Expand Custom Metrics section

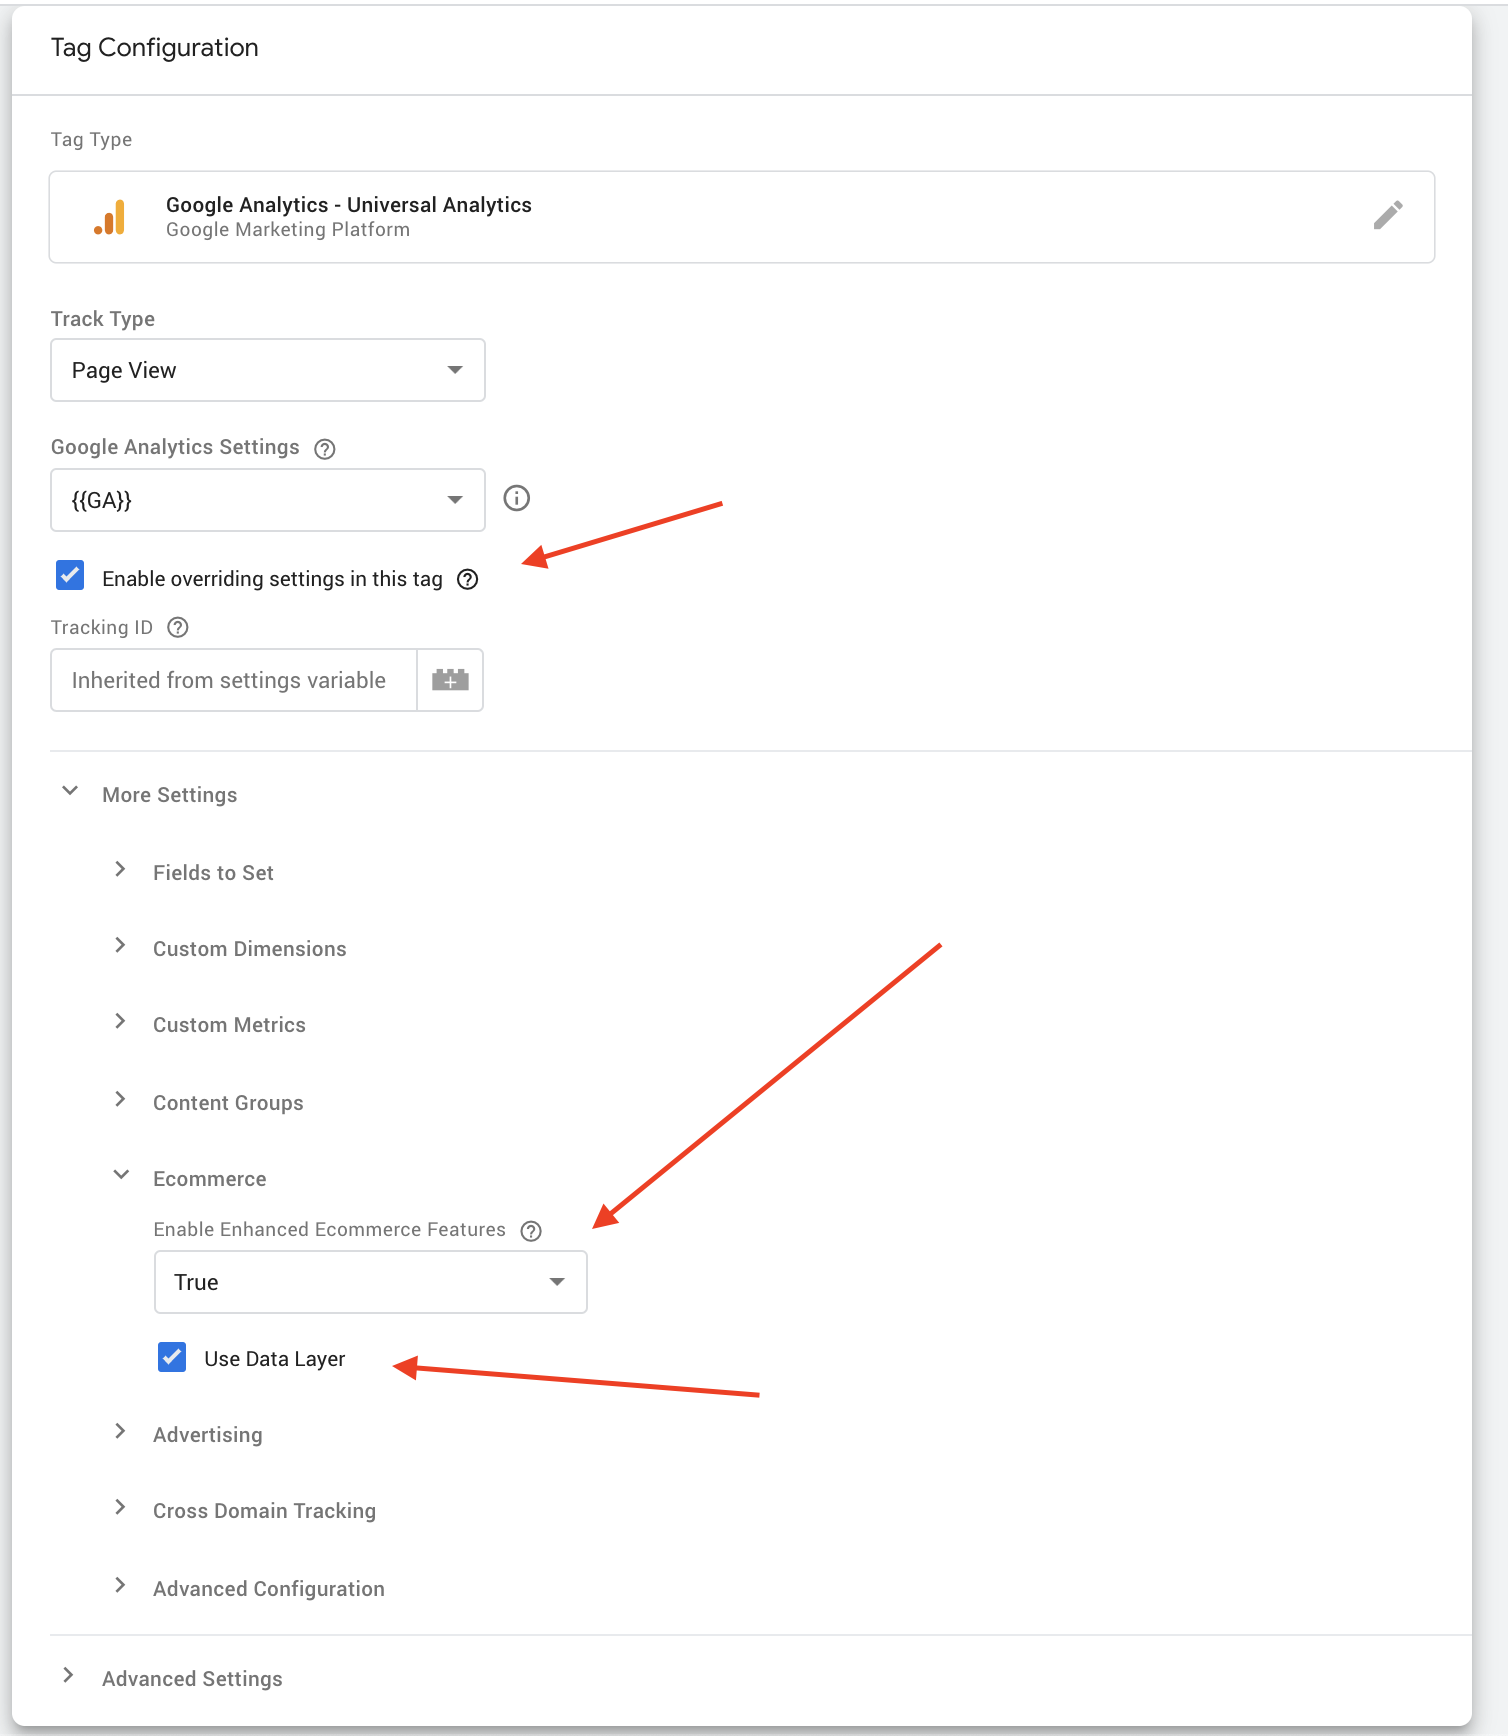pos(209,1025)
